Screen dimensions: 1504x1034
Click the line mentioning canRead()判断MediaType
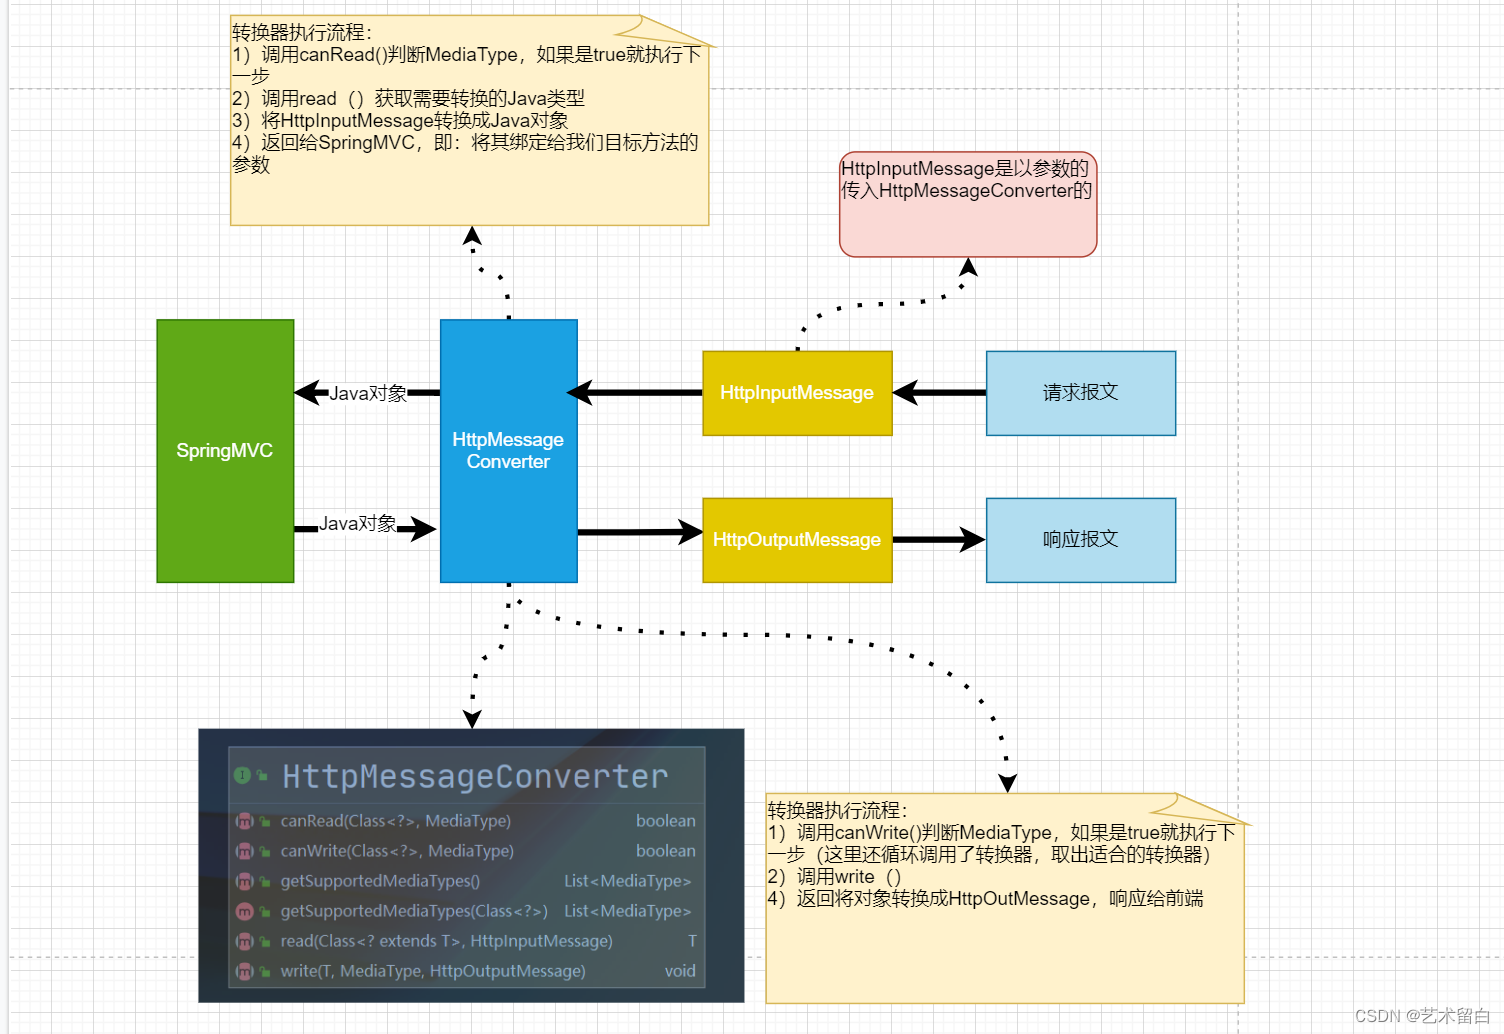466,55
